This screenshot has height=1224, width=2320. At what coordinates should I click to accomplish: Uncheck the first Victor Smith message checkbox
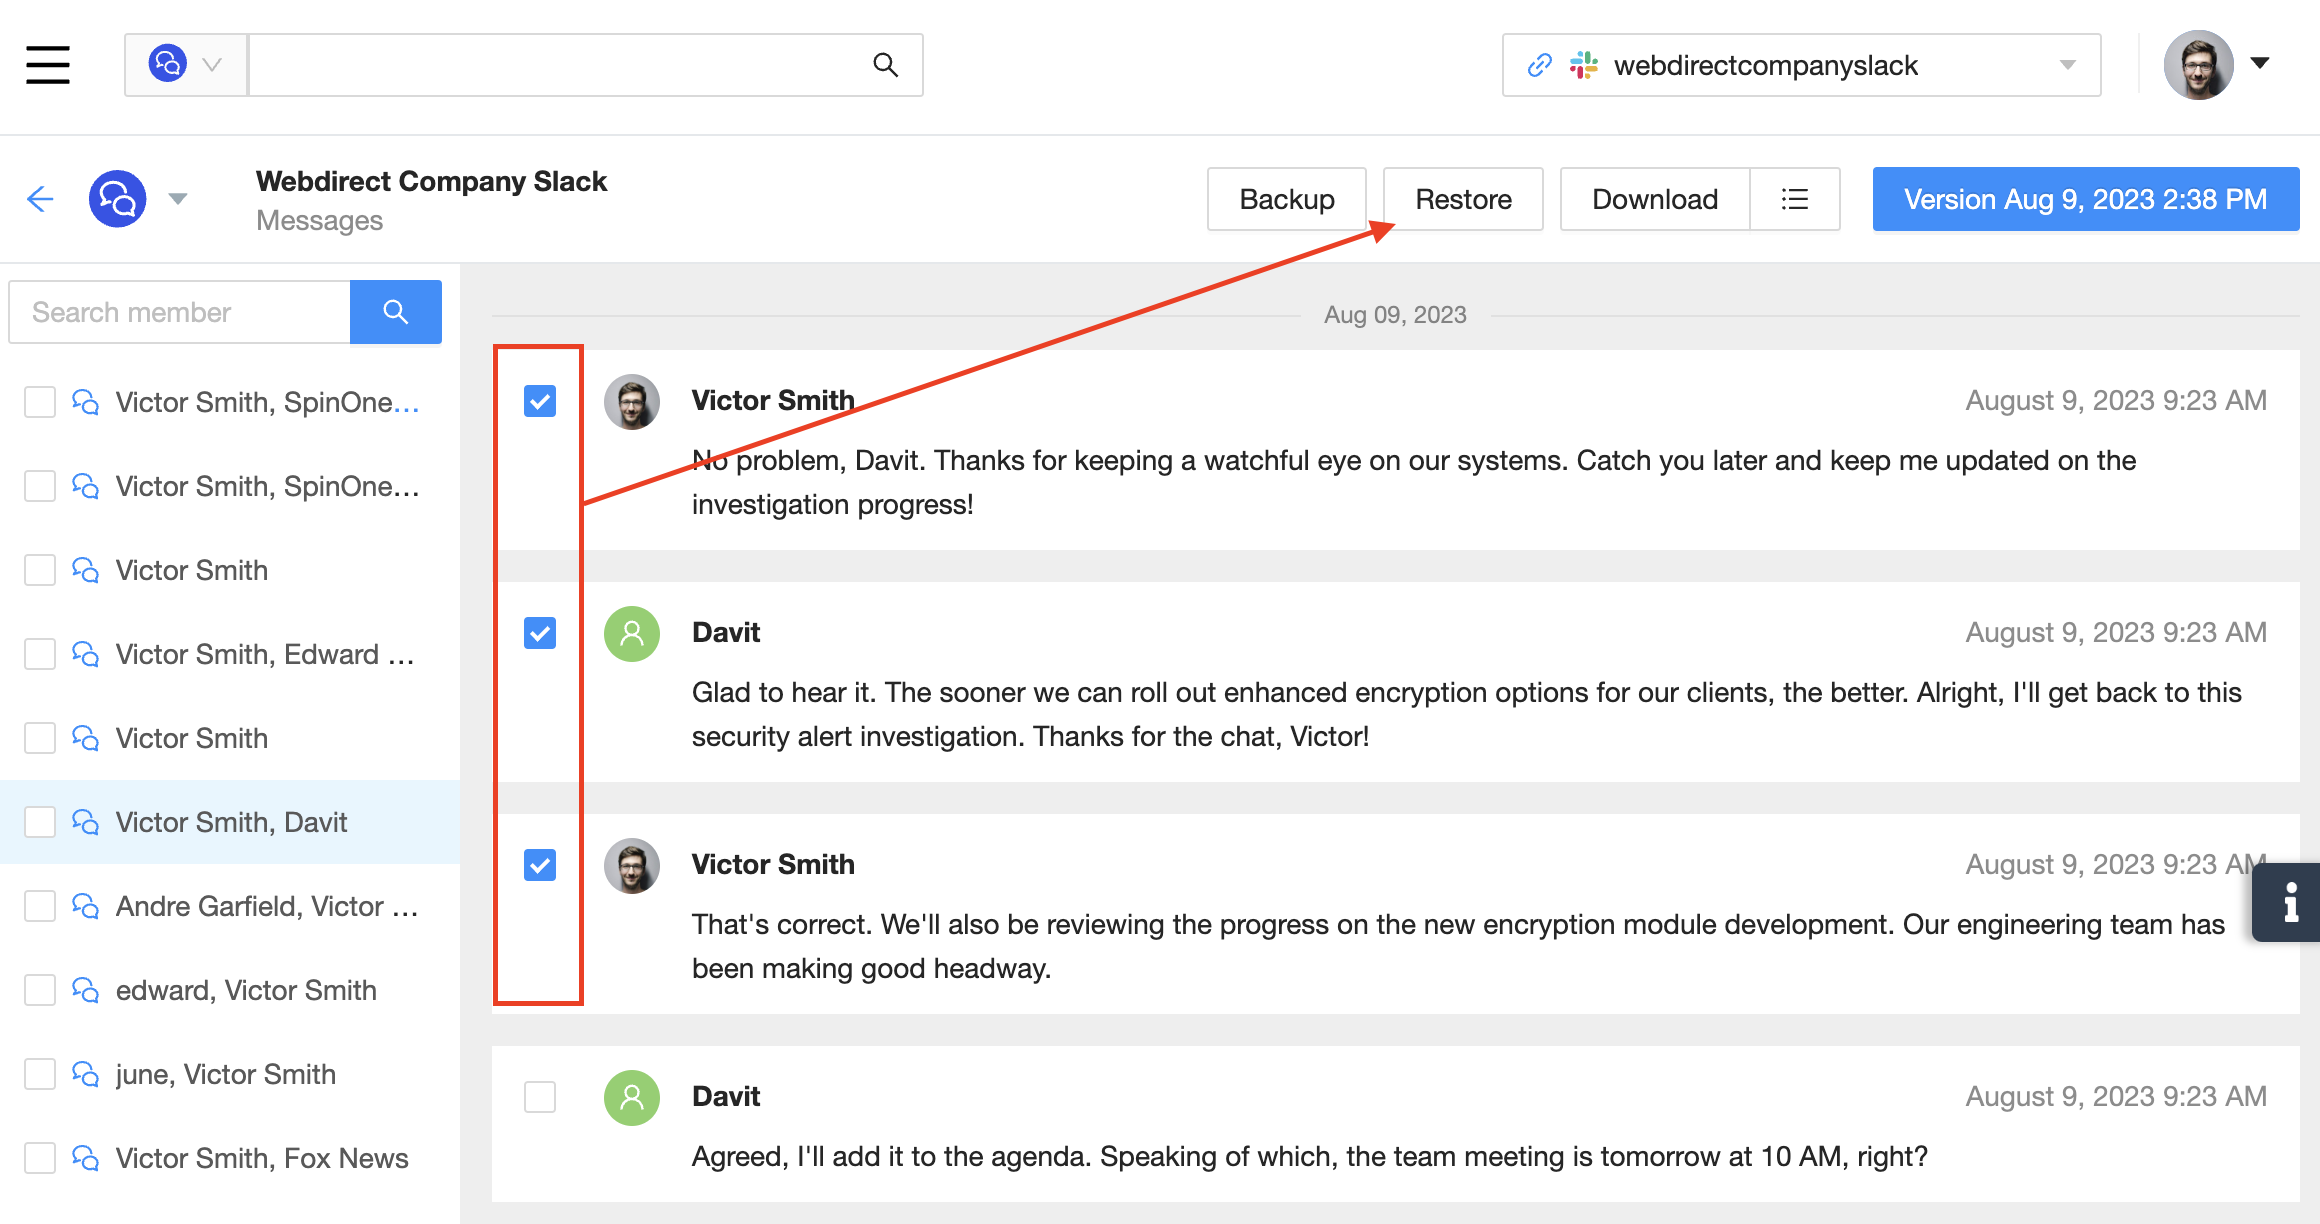click(x=540, y=401)
